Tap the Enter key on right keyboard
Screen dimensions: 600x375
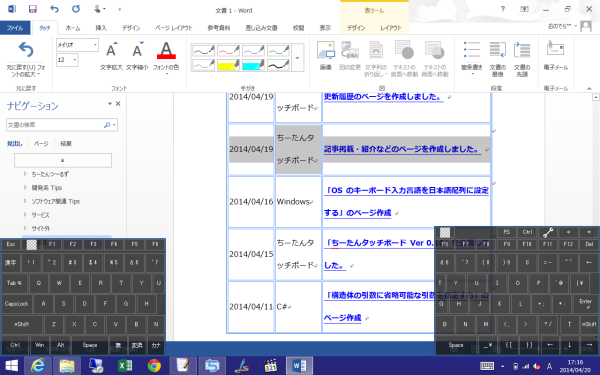(x=585, y=304)
